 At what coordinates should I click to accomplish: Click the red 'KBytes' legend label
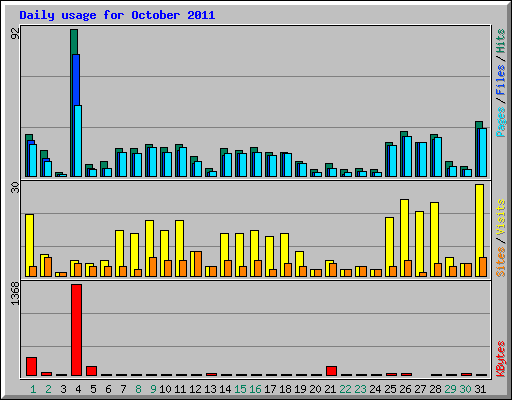pyautogui.click(x=500, y=359)
